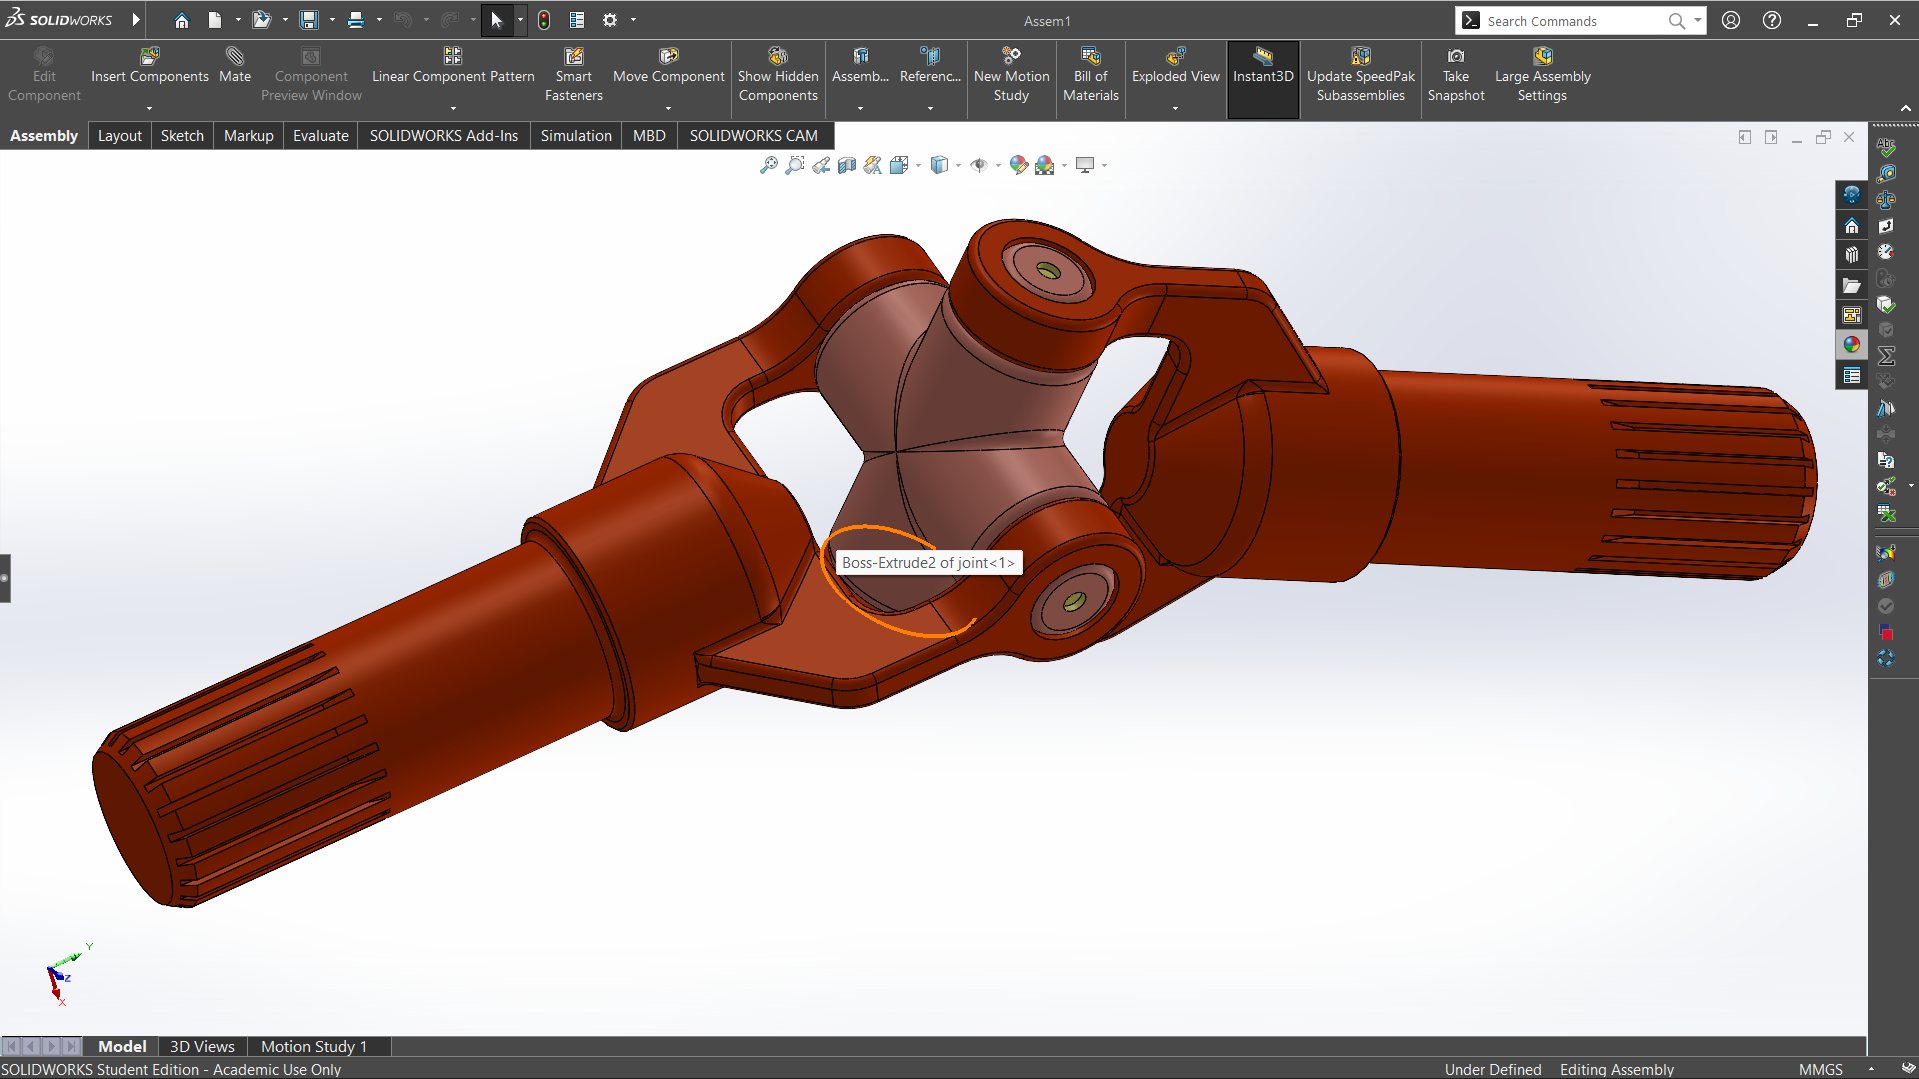Toggle the Hide/Show Items eye icon
1919x1079 pixels.
coord(979,165)
